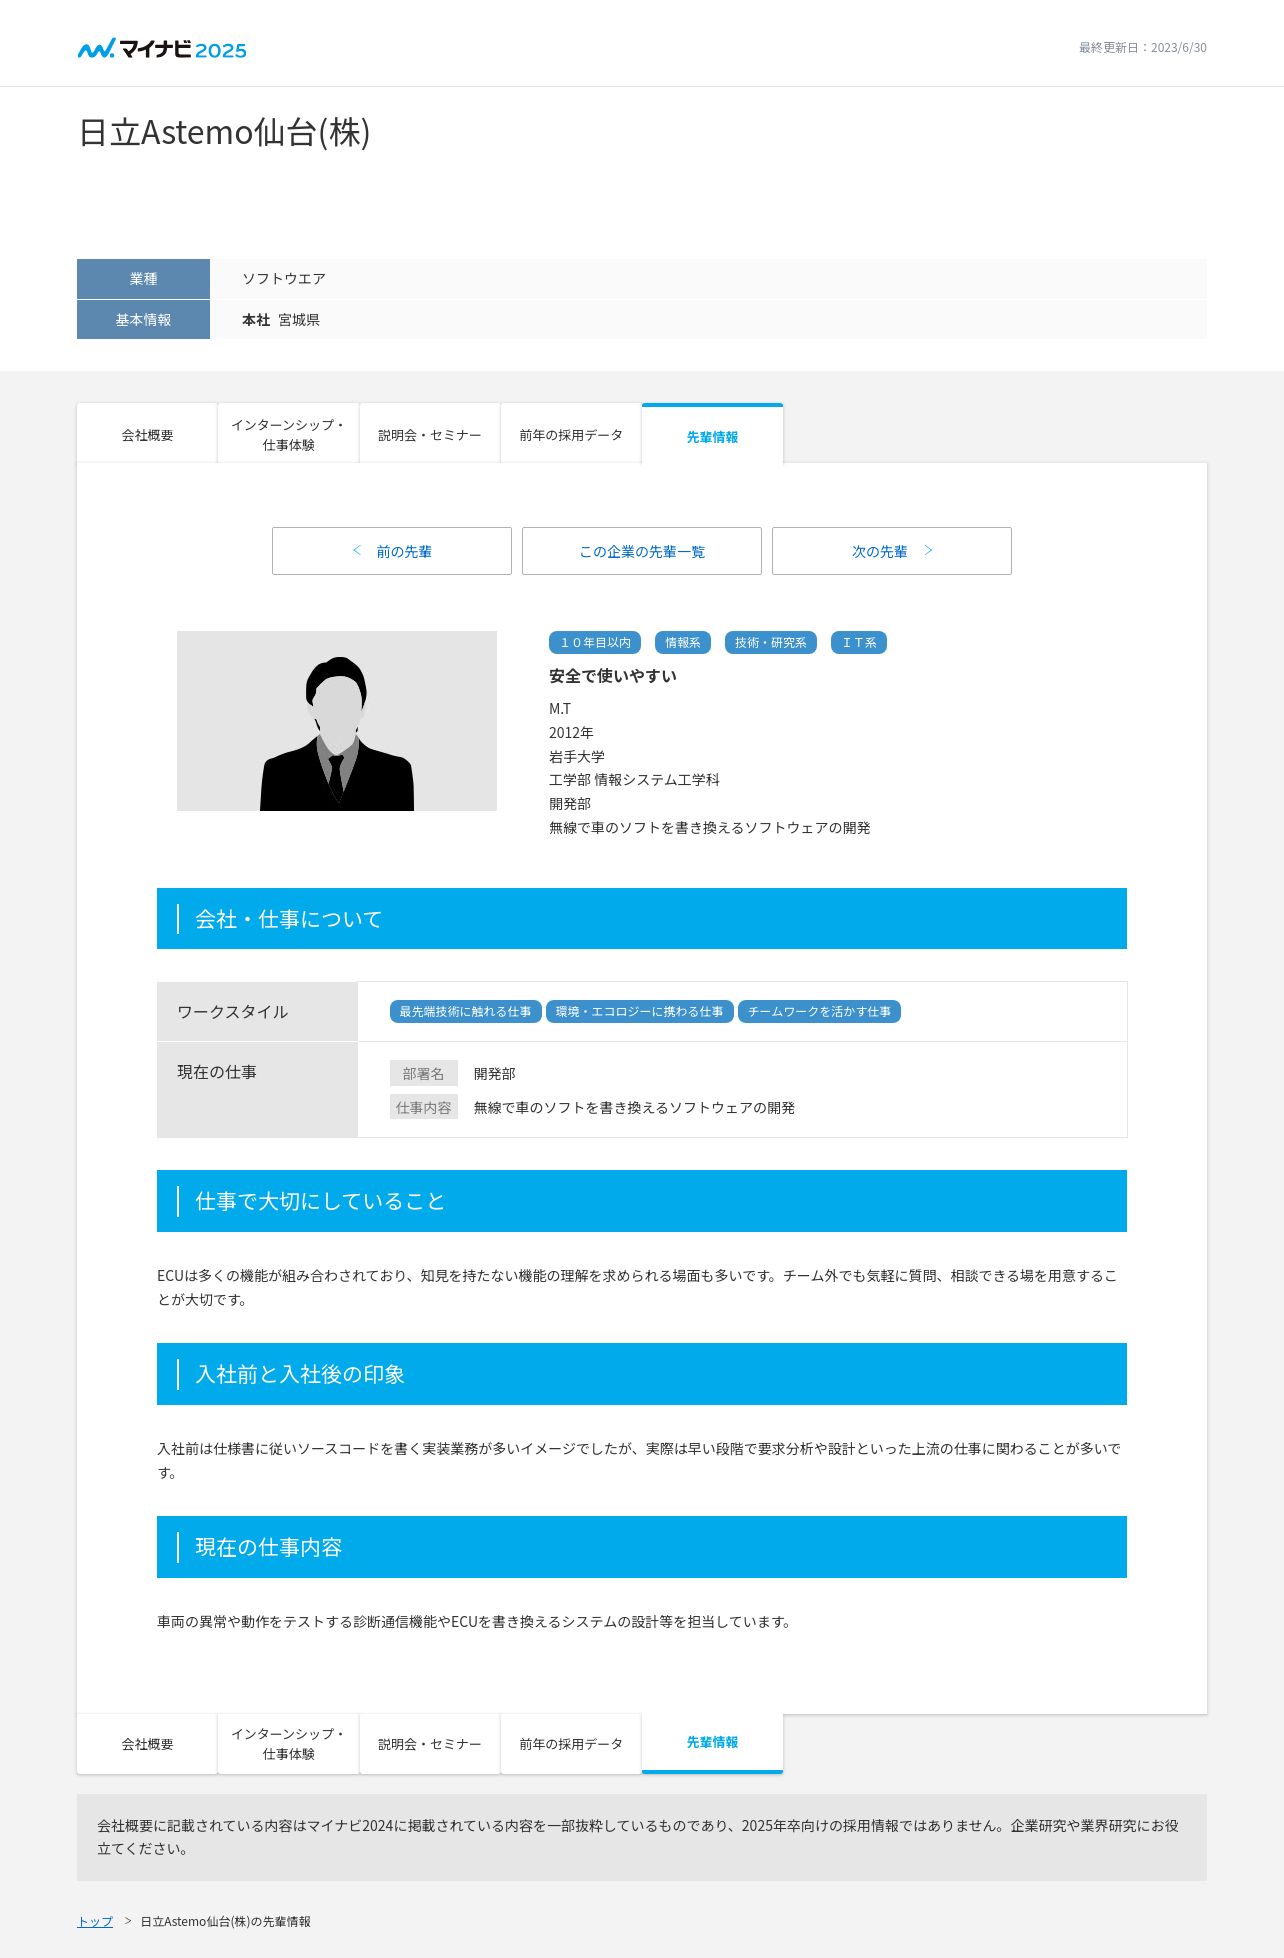Click the 技術・研究系 tag
This screenshot has height=1958, width=1284.
[770, 643]
